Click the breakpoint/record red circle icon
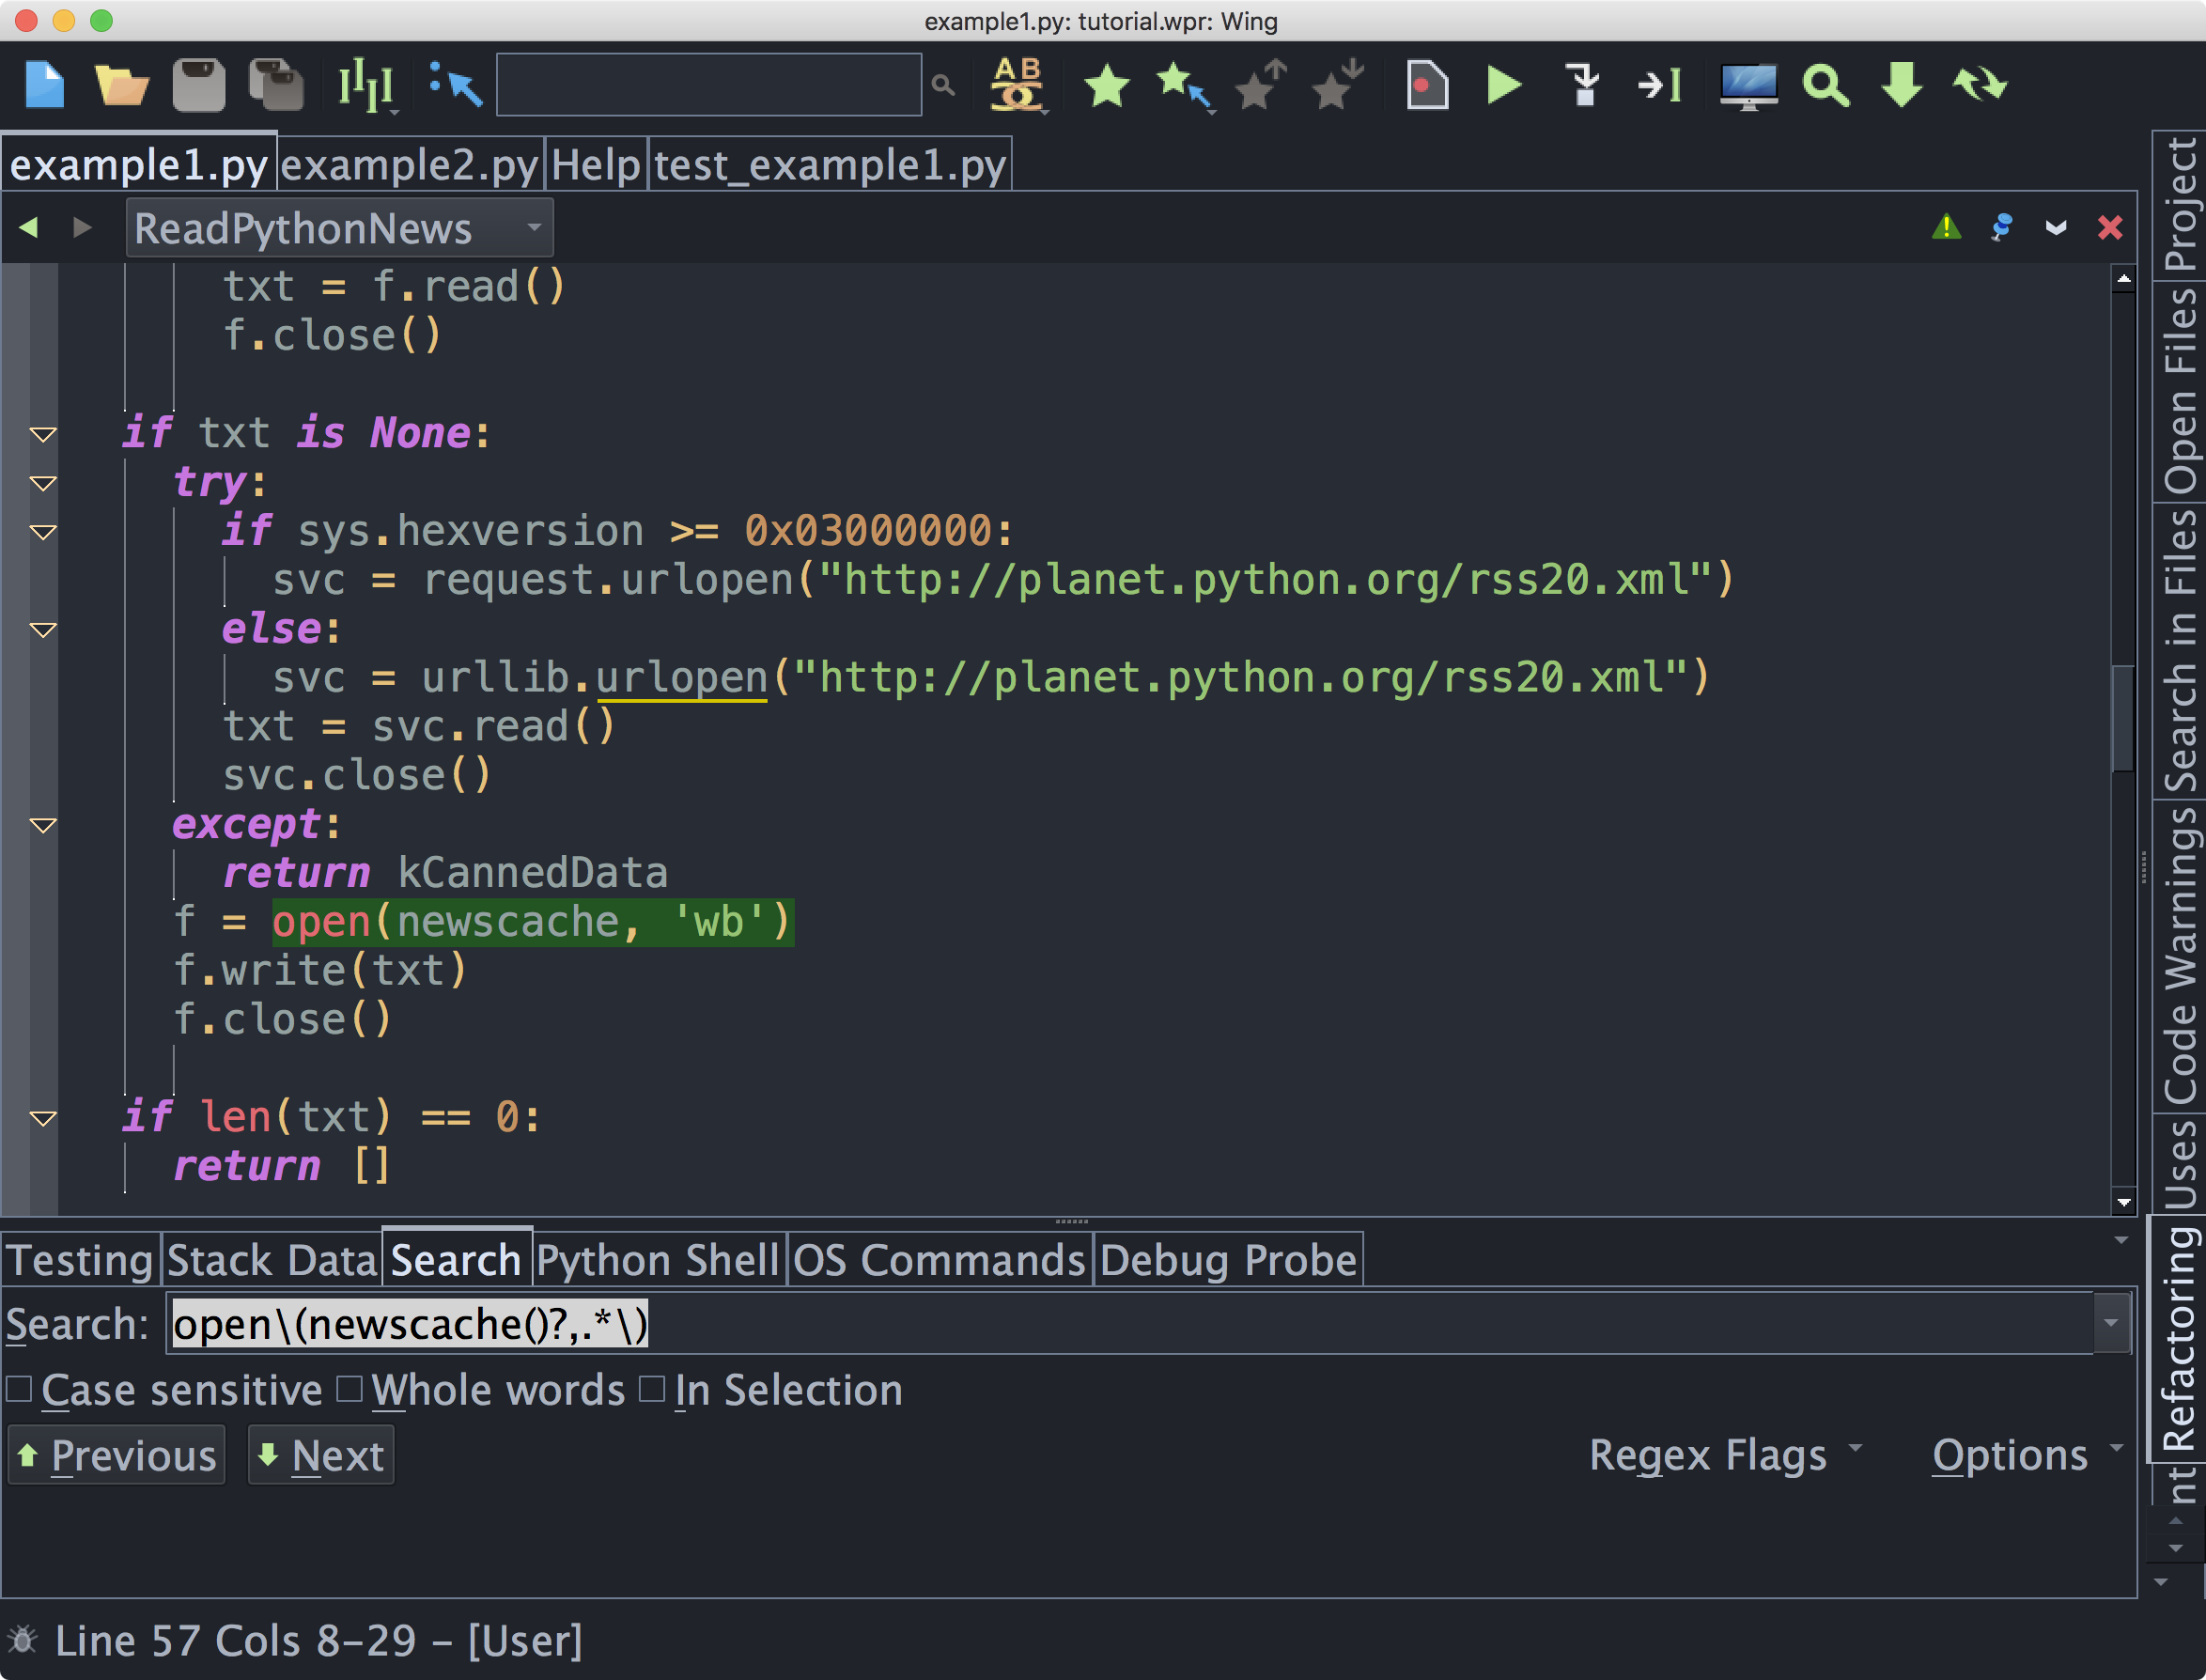The height and width of the screenshot is (1680, 2206). click(x=1424, y=85)
